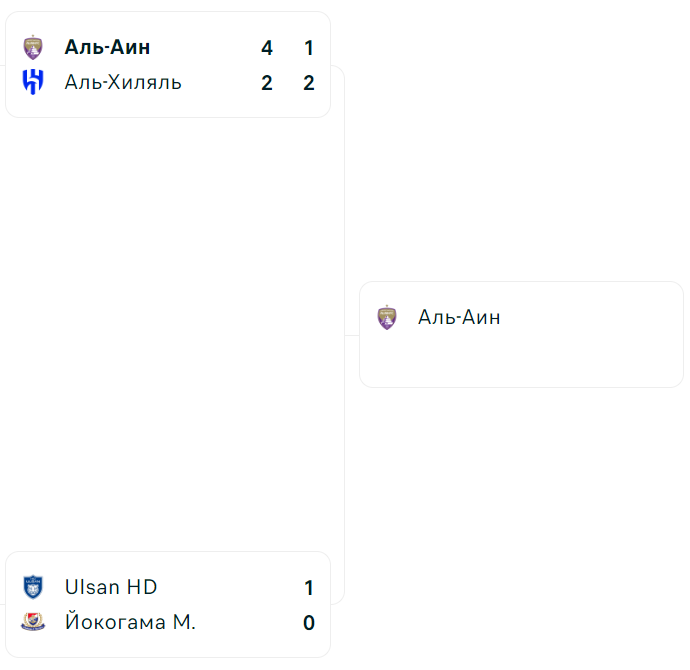
Task: Open the bold Аль-Аин team name
Action: tap(107, 48)
